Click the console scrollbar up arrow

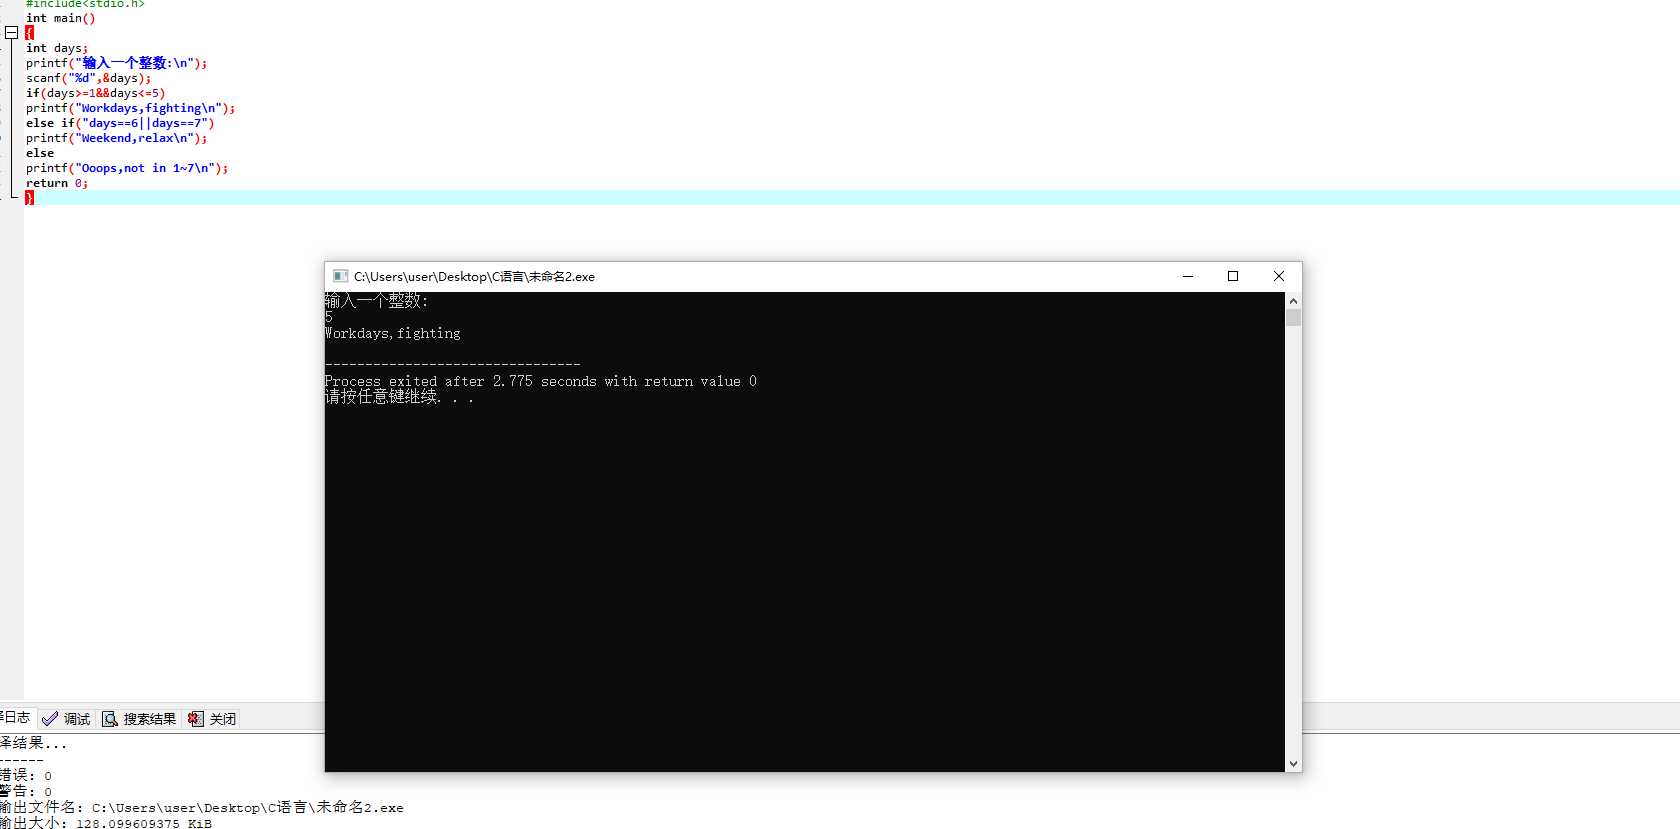1293,301
